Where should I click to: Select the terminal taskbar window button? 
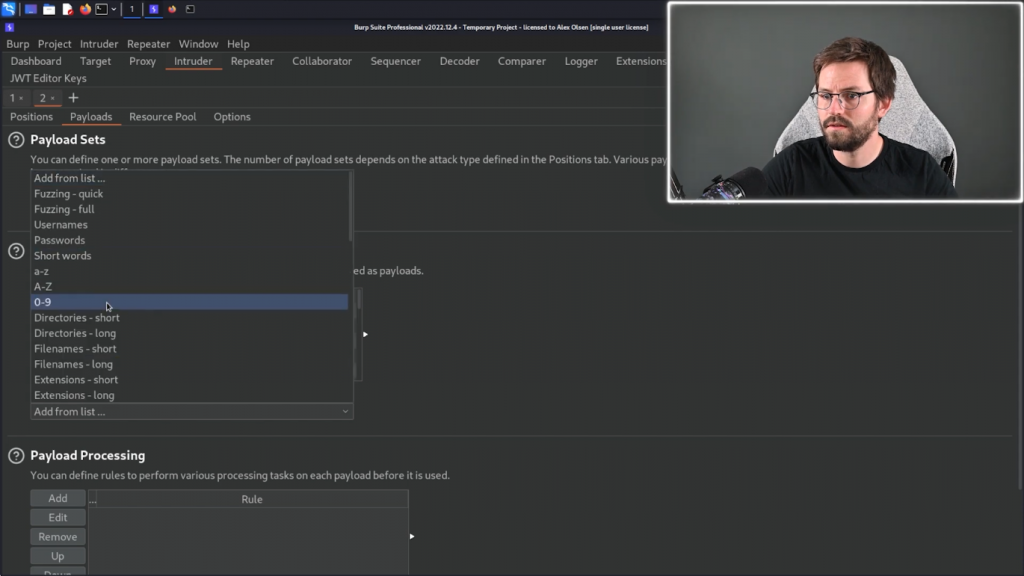191,9
